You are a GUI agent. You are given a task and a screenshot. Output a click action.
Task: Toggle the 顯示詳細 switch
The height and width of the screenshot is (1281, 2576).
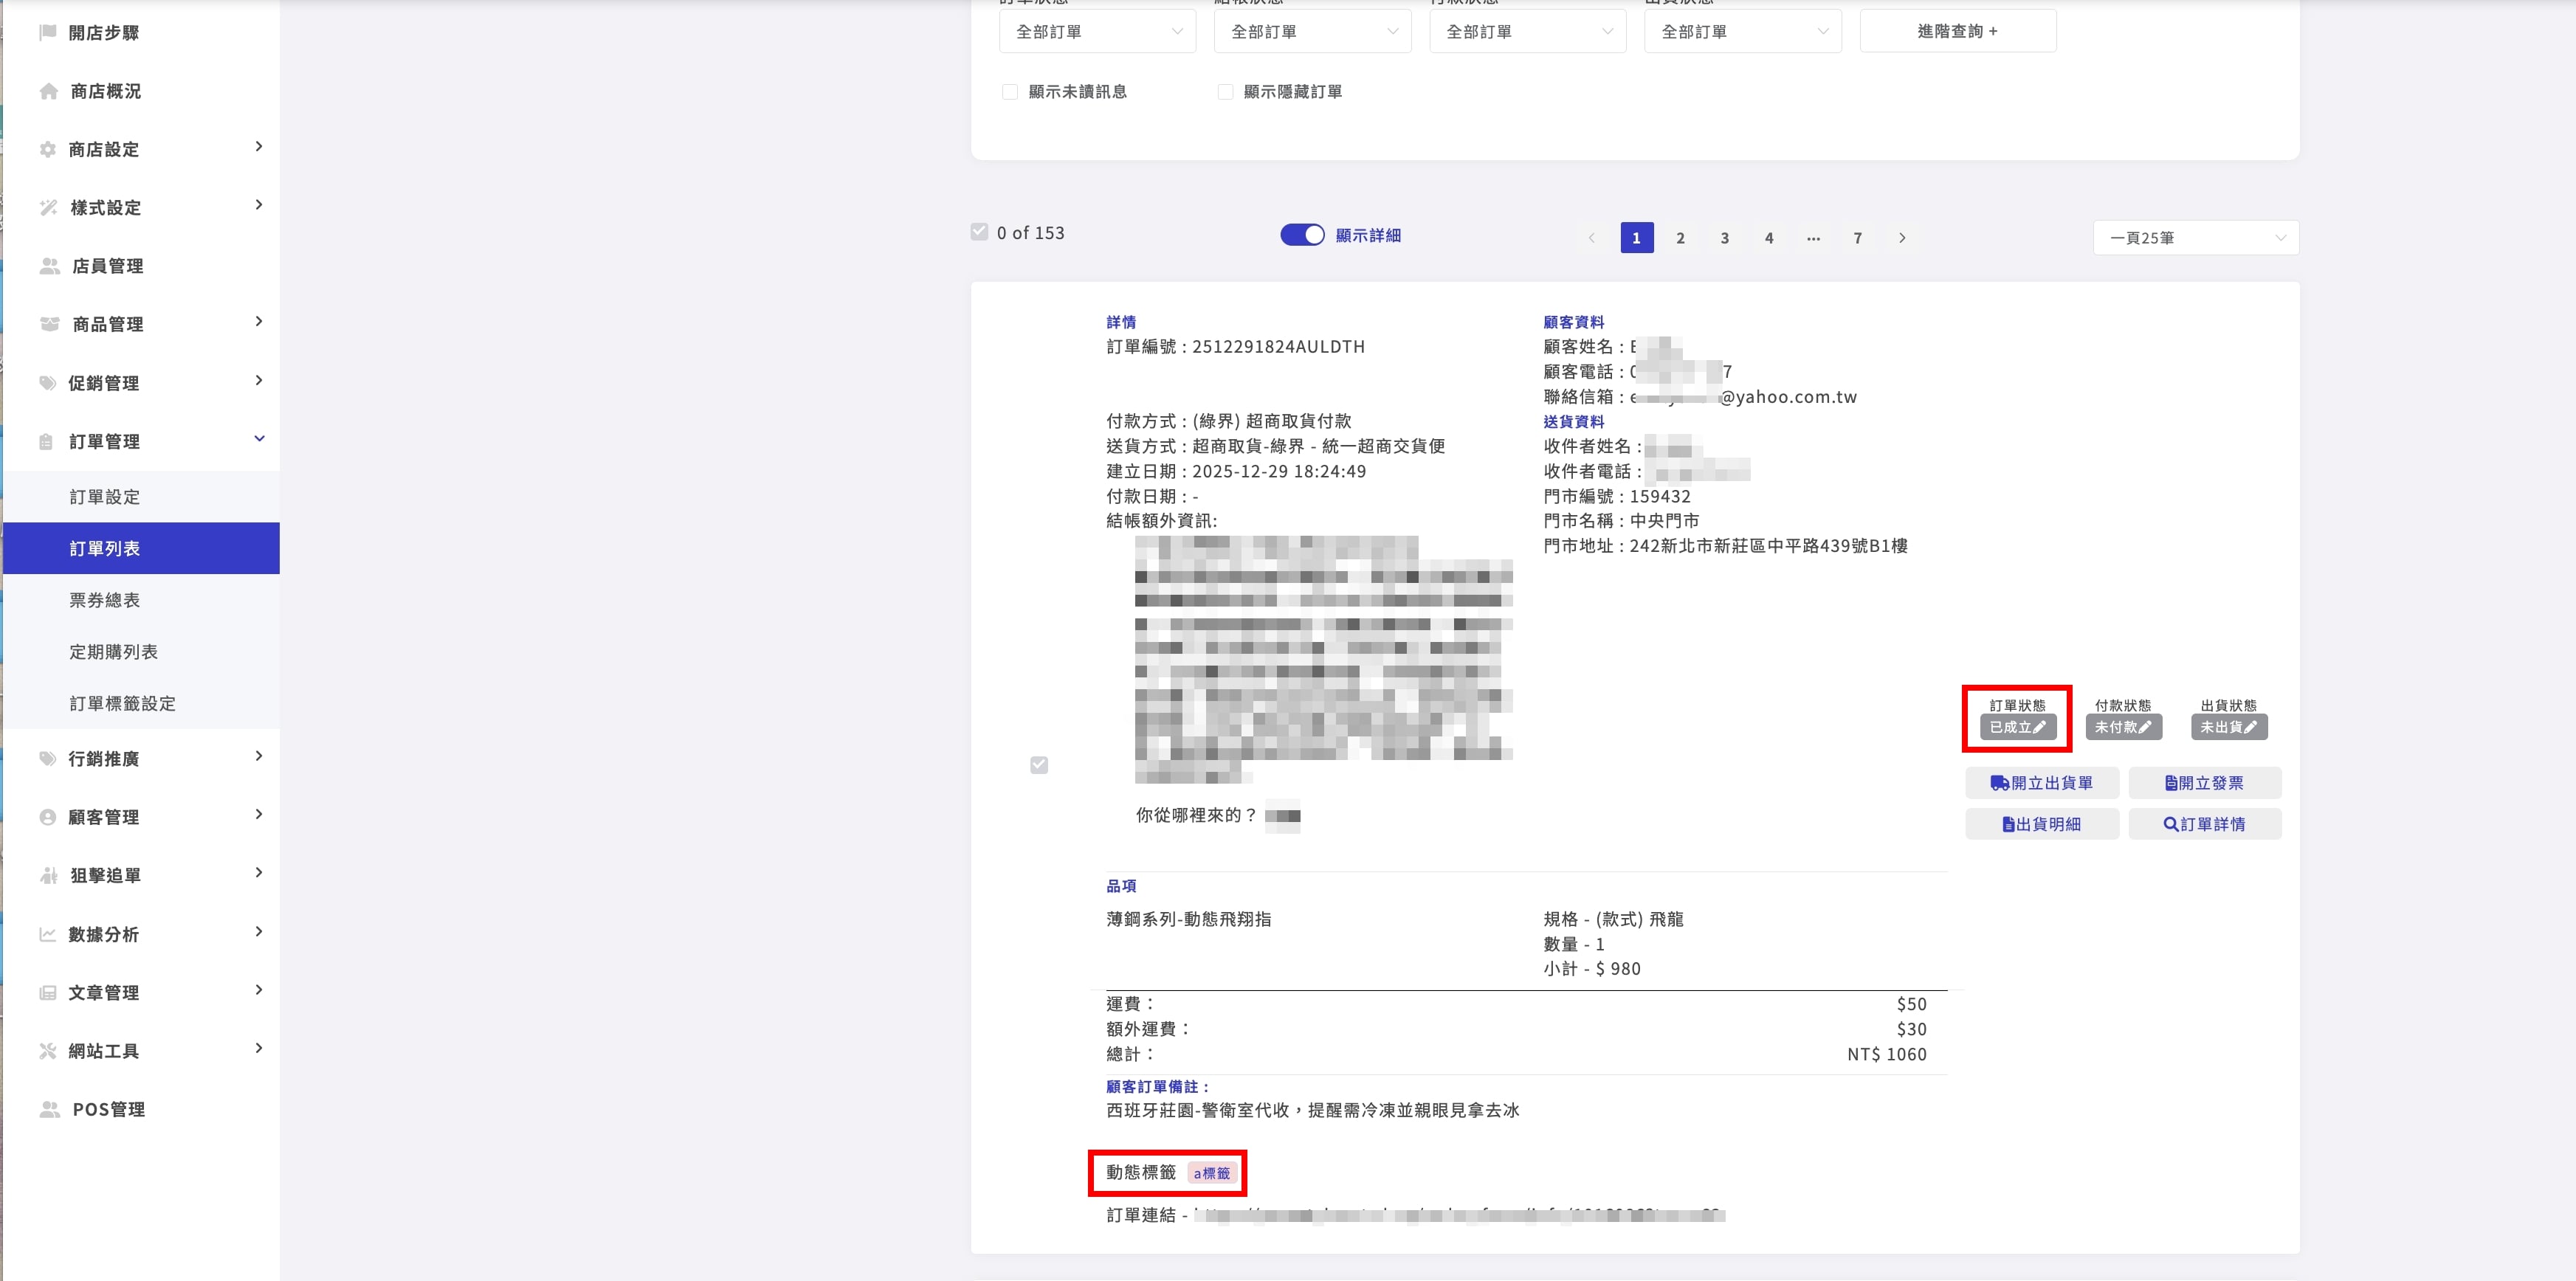(1302, 234)
